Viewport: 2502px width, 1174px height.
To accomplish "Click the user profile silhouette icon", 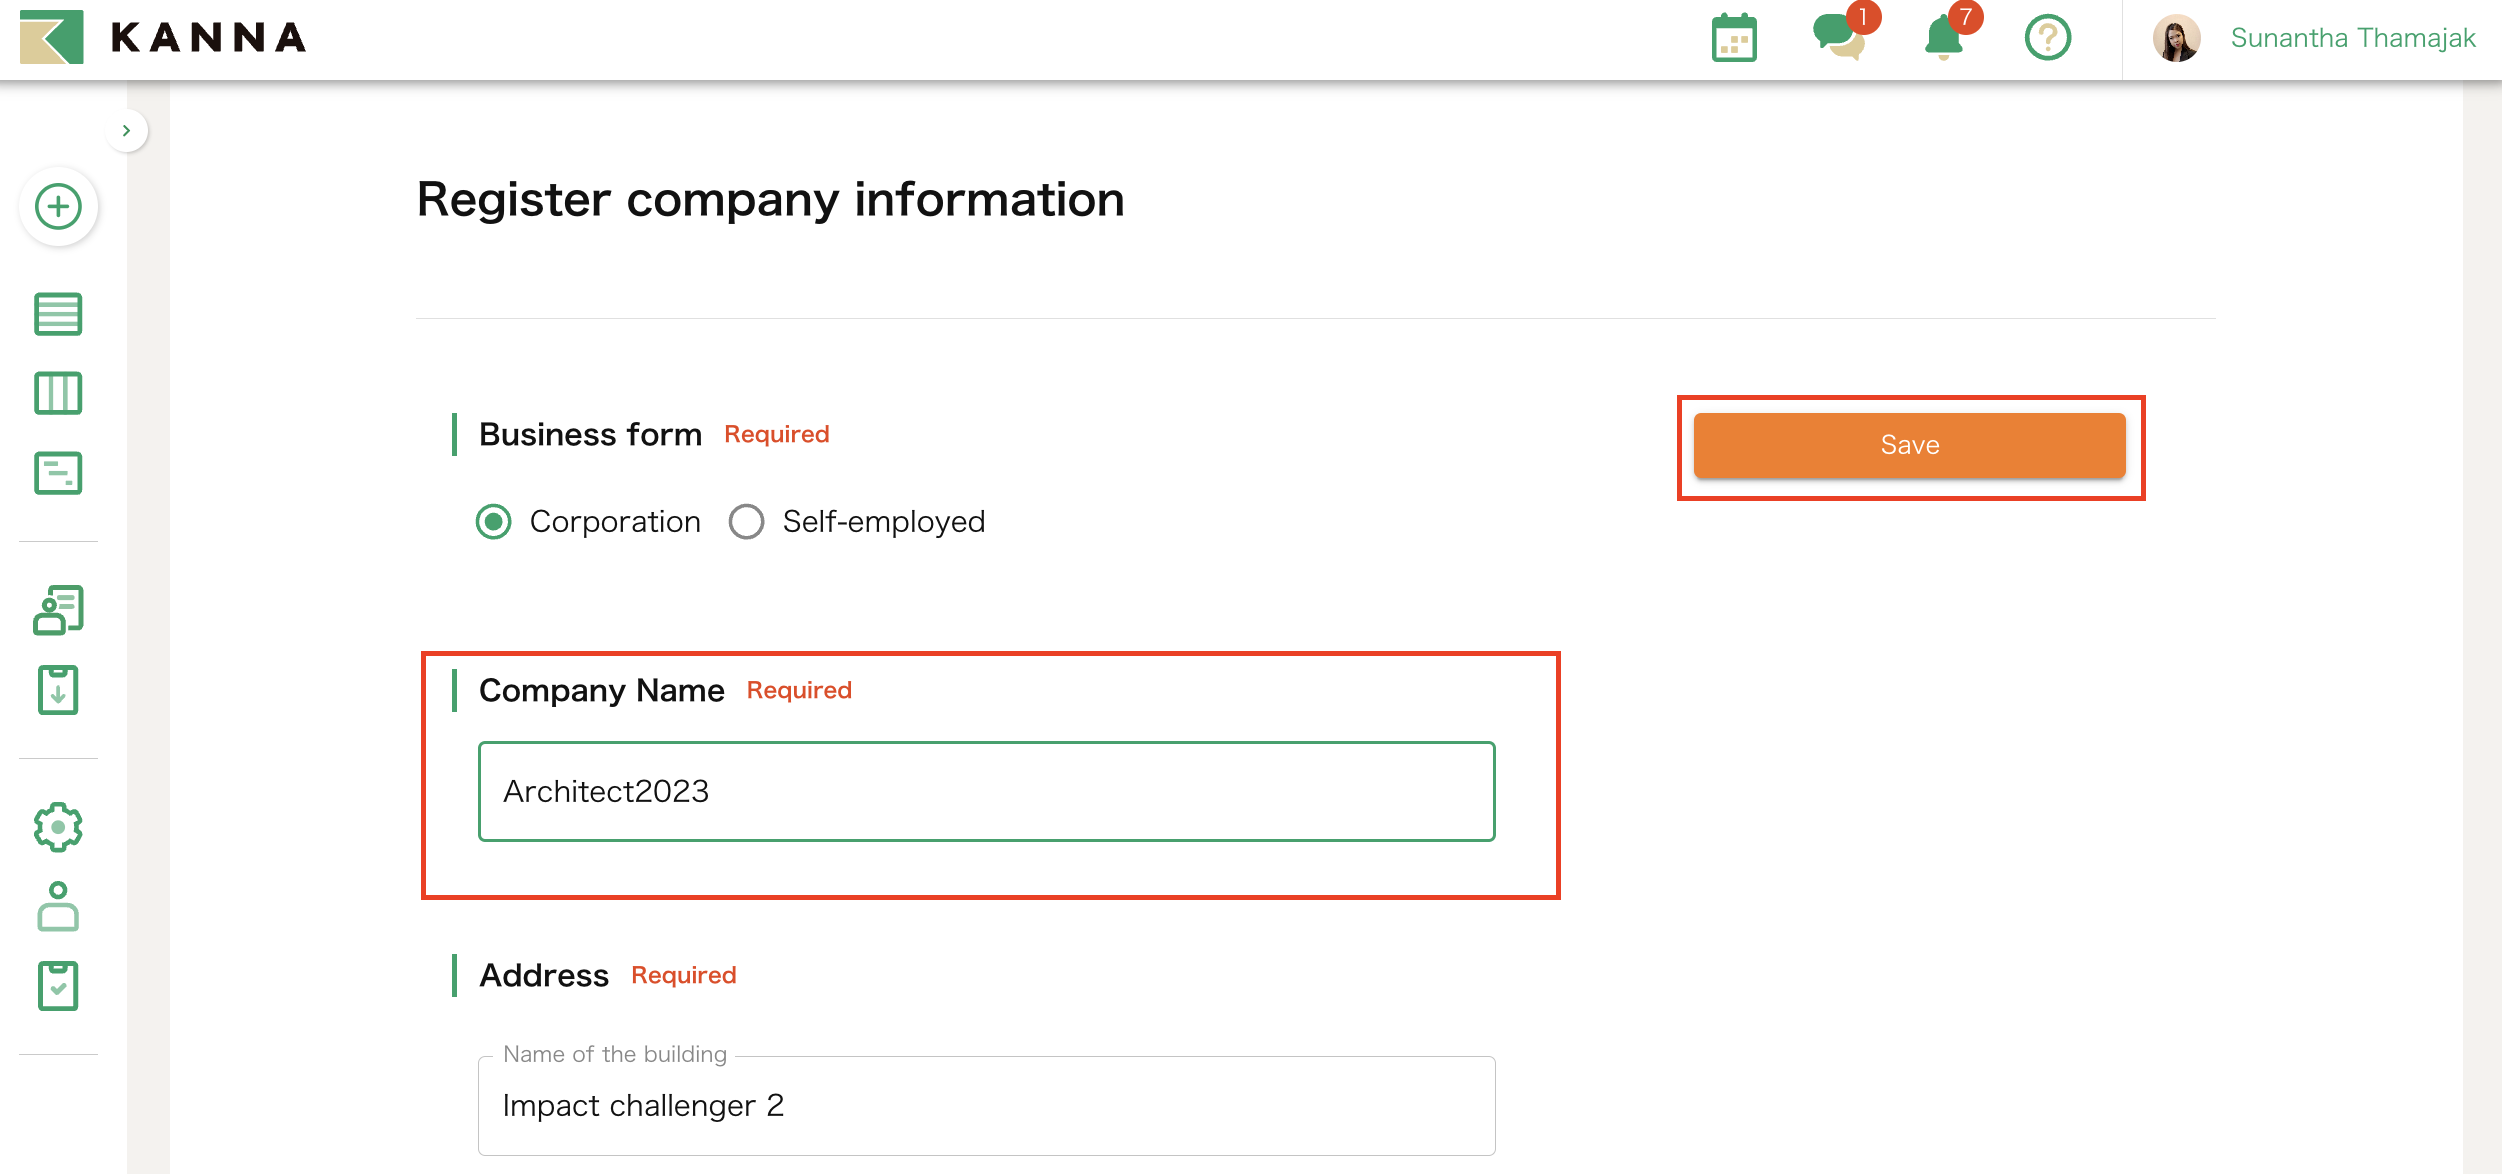I will pyautogui.click(x=58, y=906).
